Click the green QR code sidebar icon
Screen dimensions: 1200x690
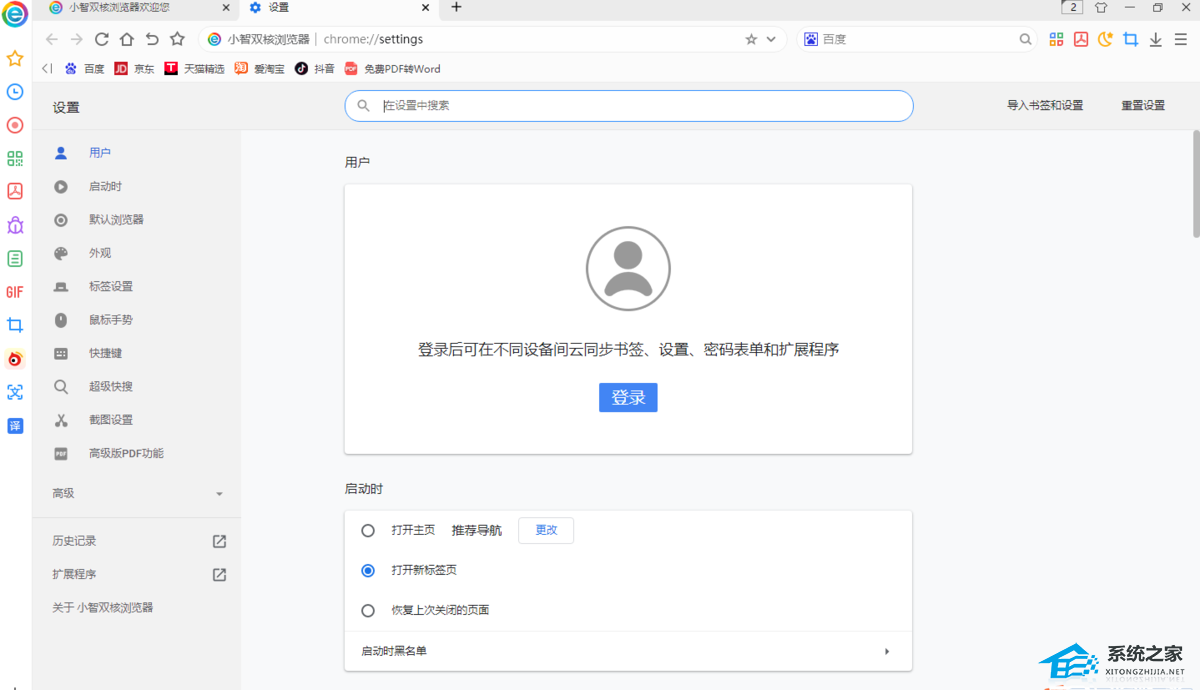pyautogui.click(x=15, y=158)
